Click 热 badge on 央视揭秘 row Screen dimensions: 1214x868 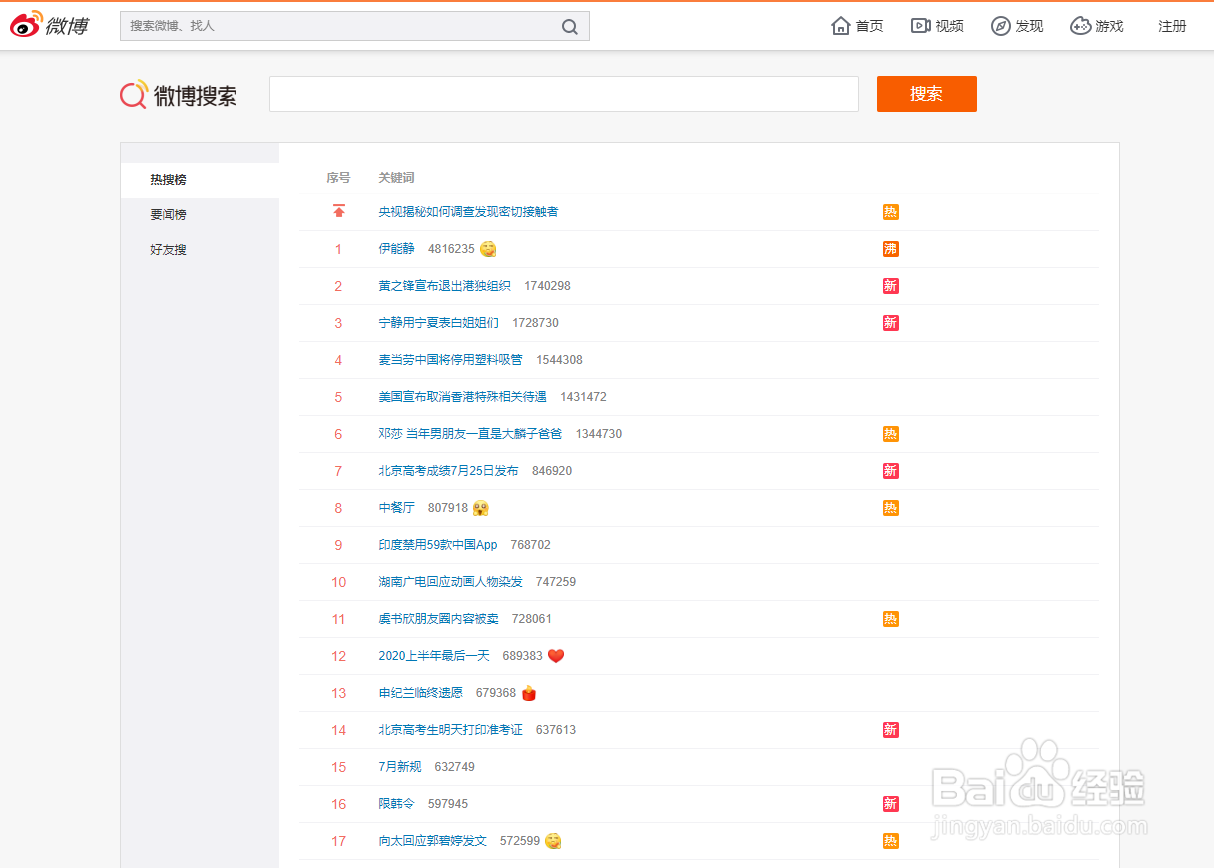click(x=891, y=212)
